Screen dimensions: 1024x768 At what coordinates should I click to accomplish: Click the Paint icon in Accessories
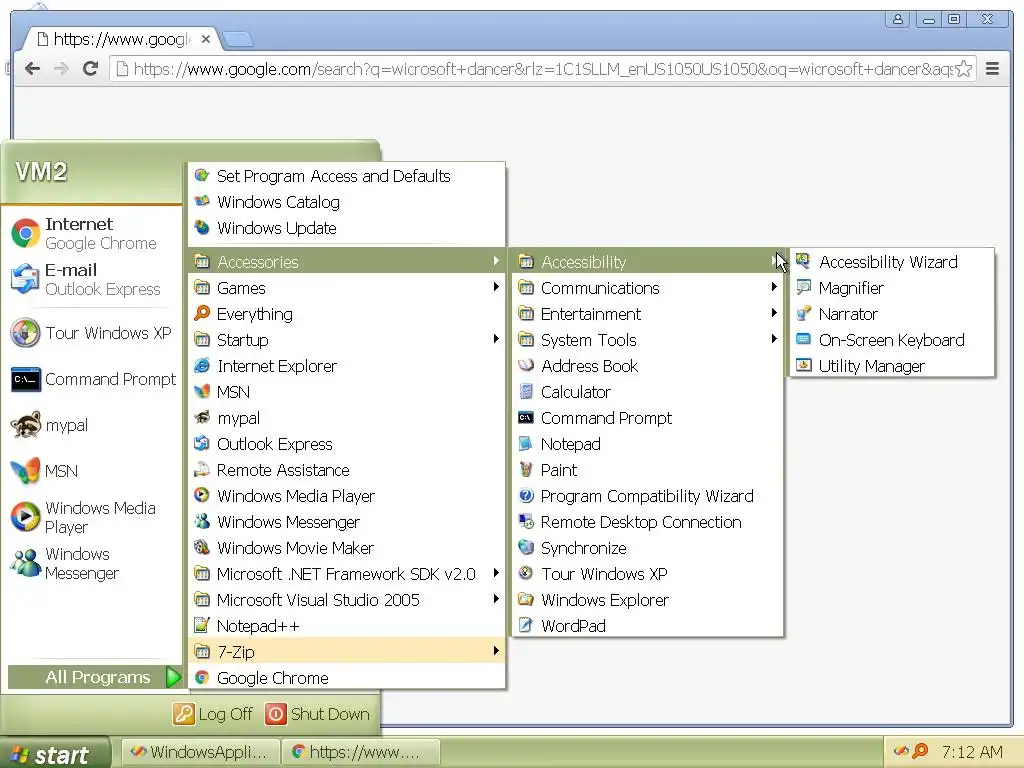pos(526,470)
